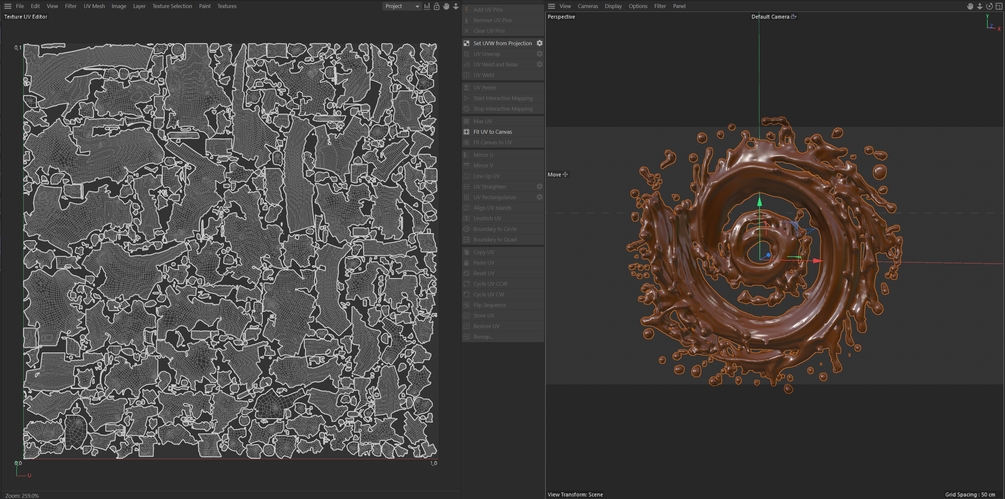Image resolution: width=1005 pixels, height=499 pixels.
Task: Open the Panel menu in viewport
Action: point(679,6)
